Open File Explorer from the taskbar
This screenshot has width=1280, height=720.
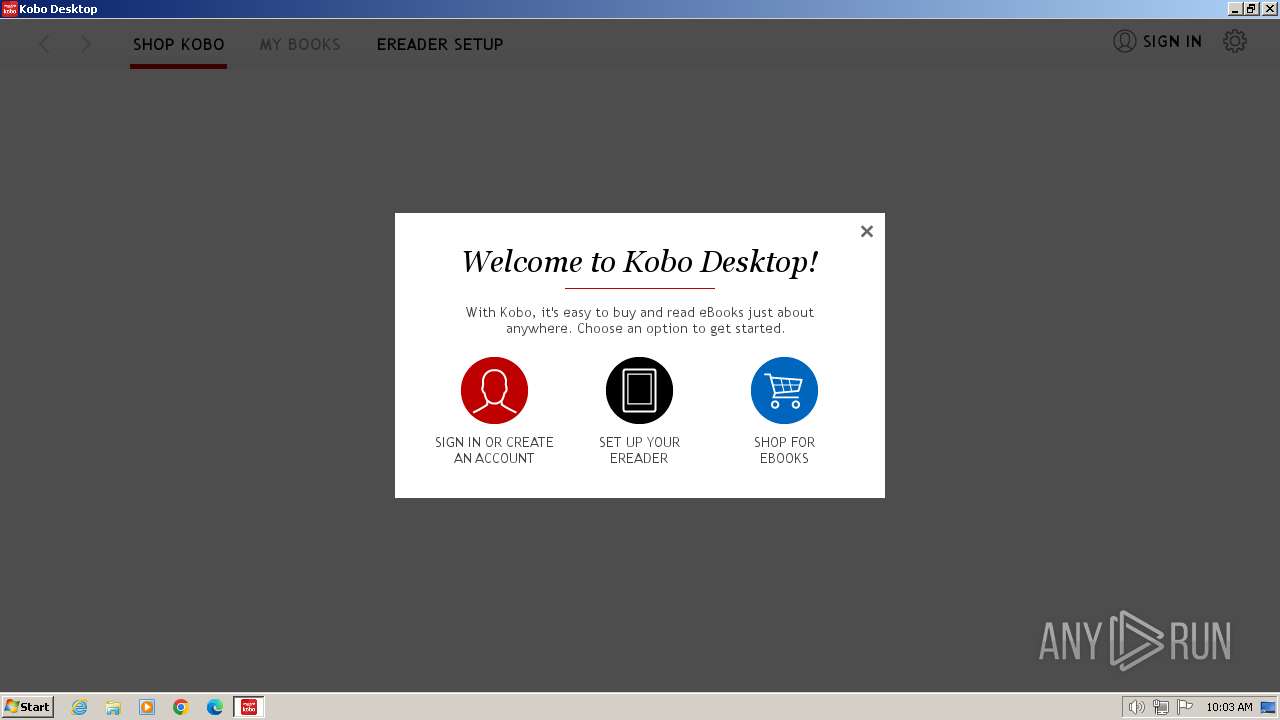point(113,707)
